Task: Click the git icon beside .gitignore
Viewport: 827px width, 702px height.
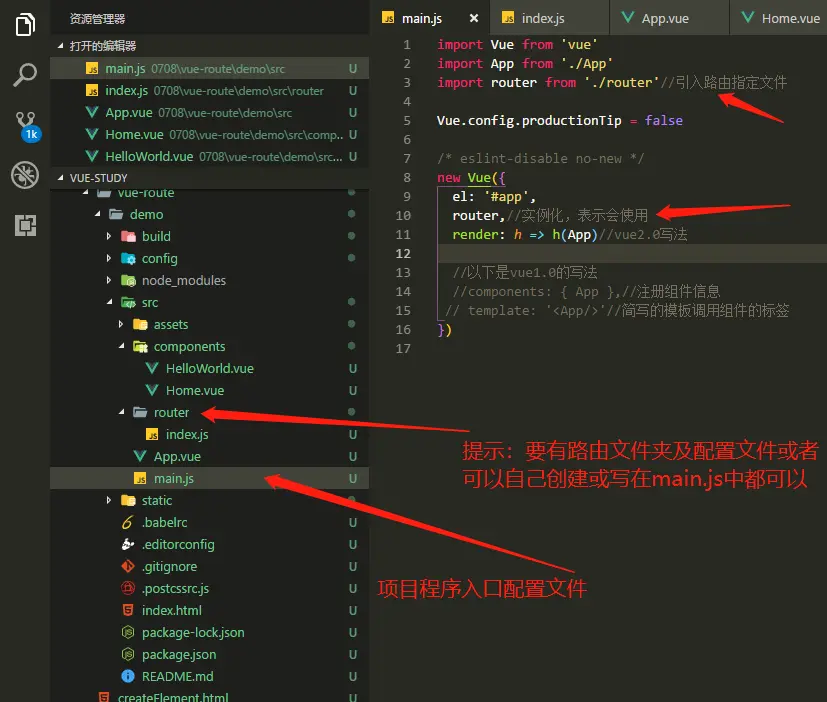Action: pos(128,566)
